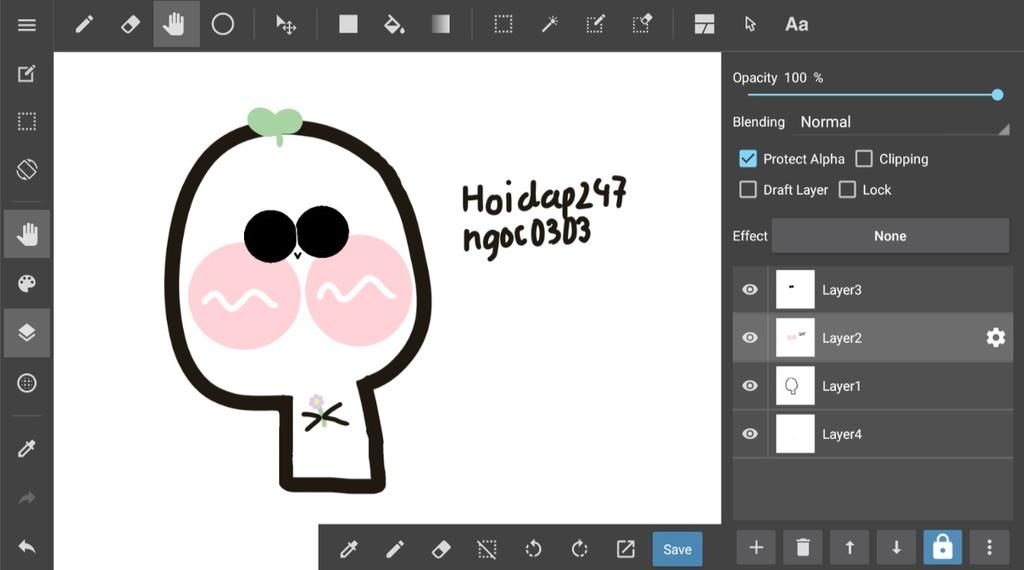Move layer down
The width and height of the screenshot is (1024, 570).
point(896,547)
